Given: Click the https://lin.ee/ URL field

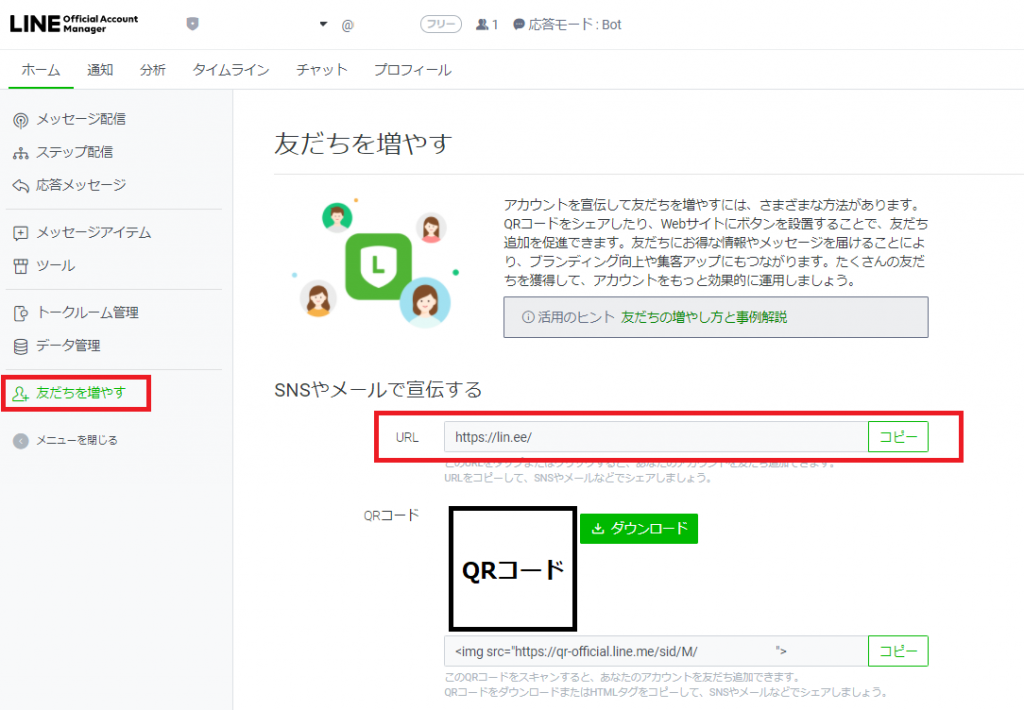Looking at the screenshot, I should tap(655, 437).
